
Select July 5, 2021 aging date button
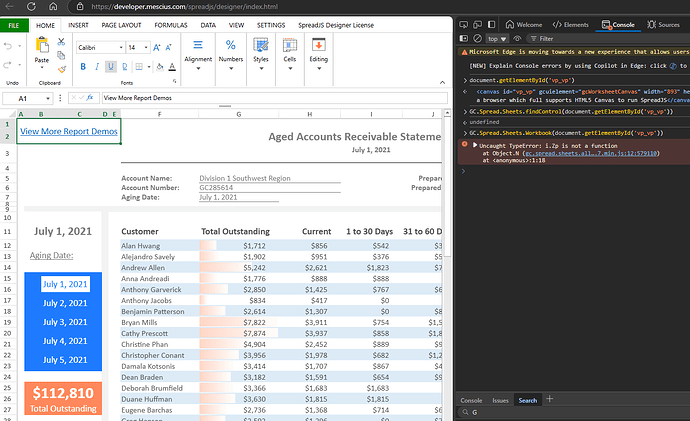(65, 360)
